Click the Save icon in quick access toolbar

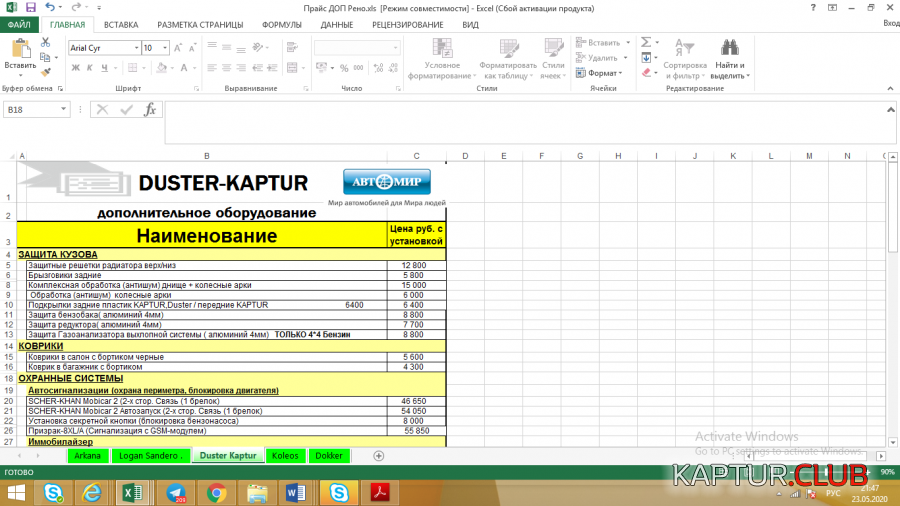click(x=31, y=7)
